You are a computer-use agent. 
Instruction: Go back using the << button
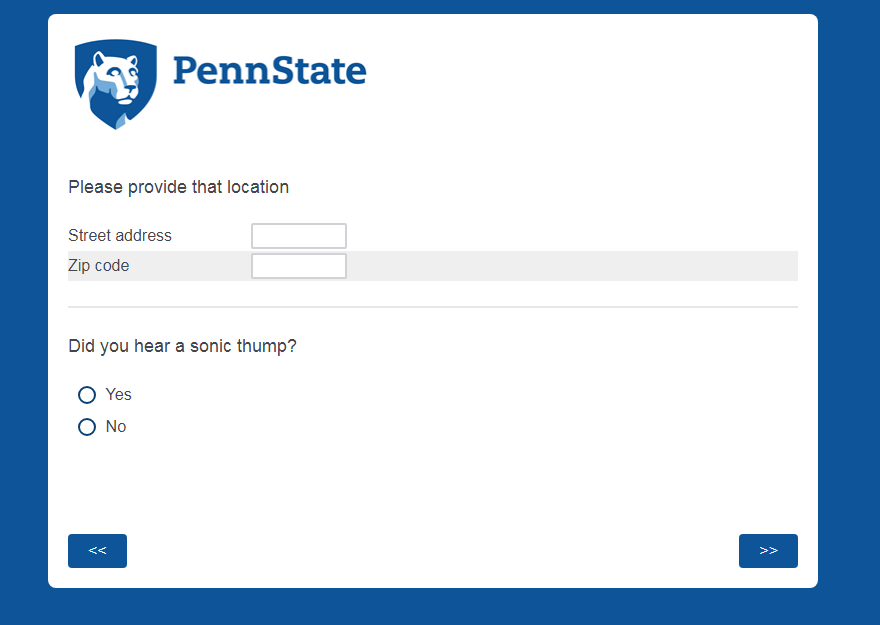point(97,551)
